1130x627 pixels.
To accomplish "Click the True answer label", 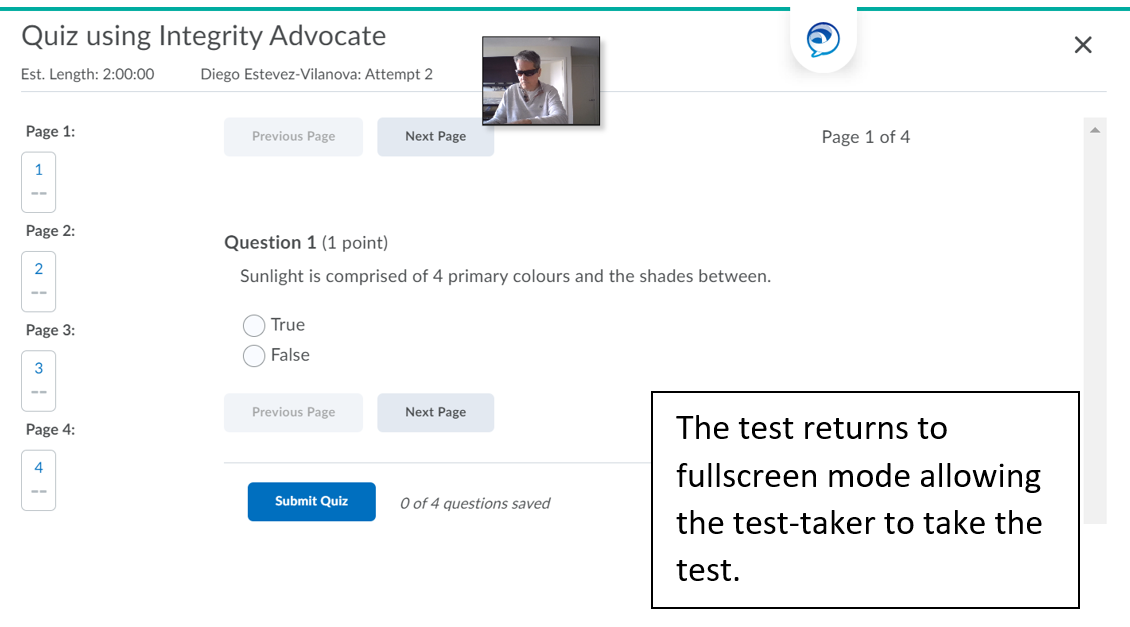I will click(288, 325).
